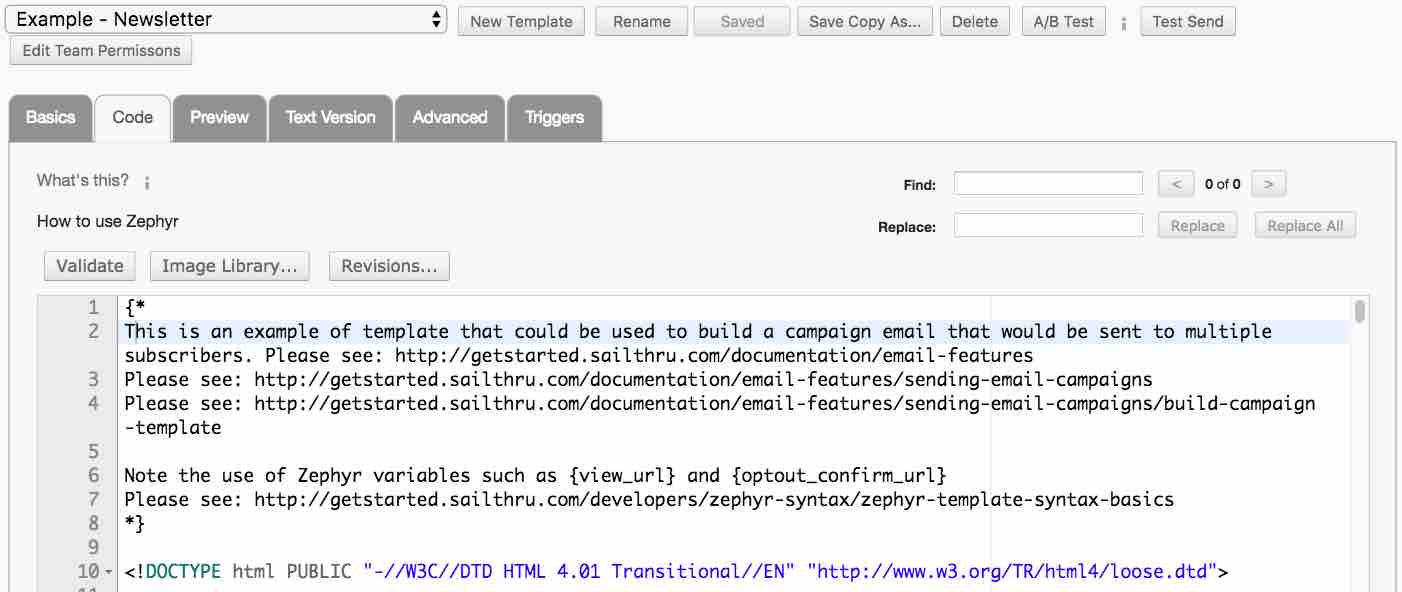Open the Triggers tab

pyautogui.click(x=554, y=117)
